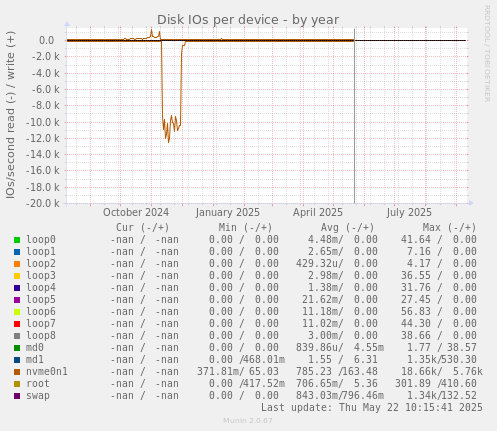Click the y-axis title IOs/second read/write
Viewport: 497px width, 431px height.
tap(10, 115)
